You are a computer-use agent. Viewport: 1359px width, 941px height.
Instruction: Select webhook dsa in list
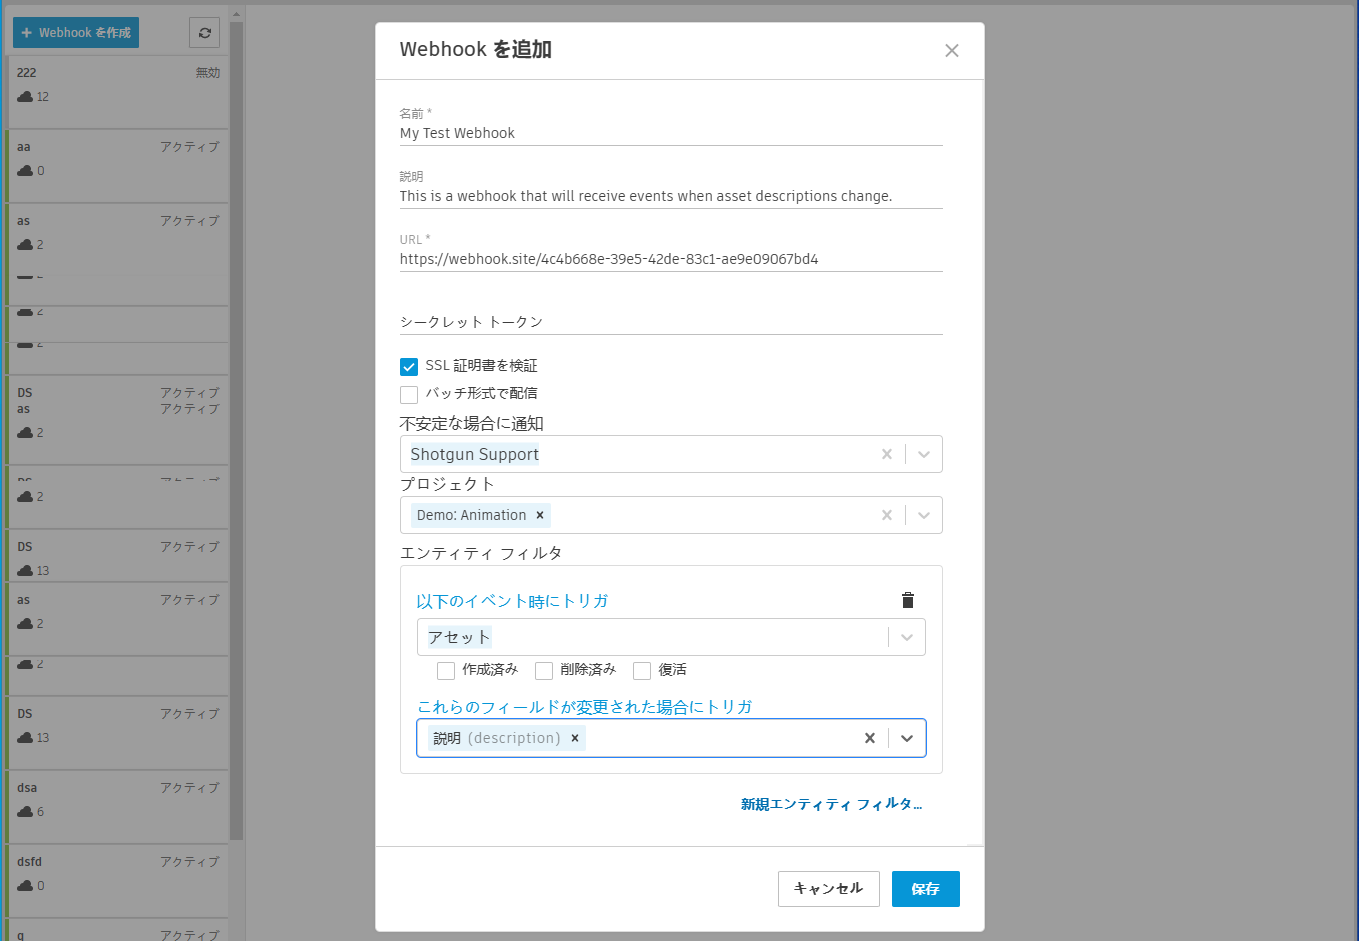pos(118,807)
